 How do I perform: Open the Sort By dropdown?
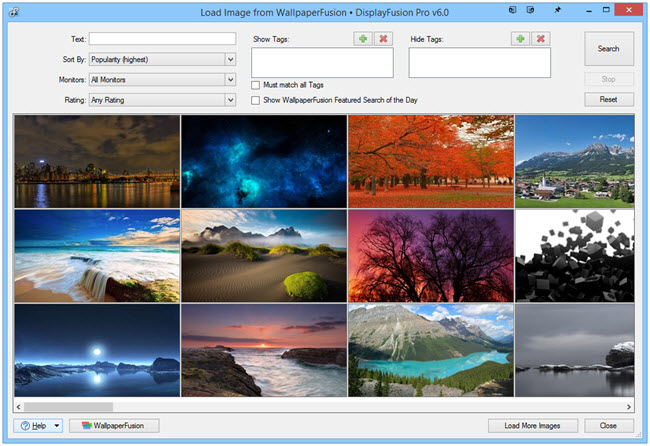point(230,59)
